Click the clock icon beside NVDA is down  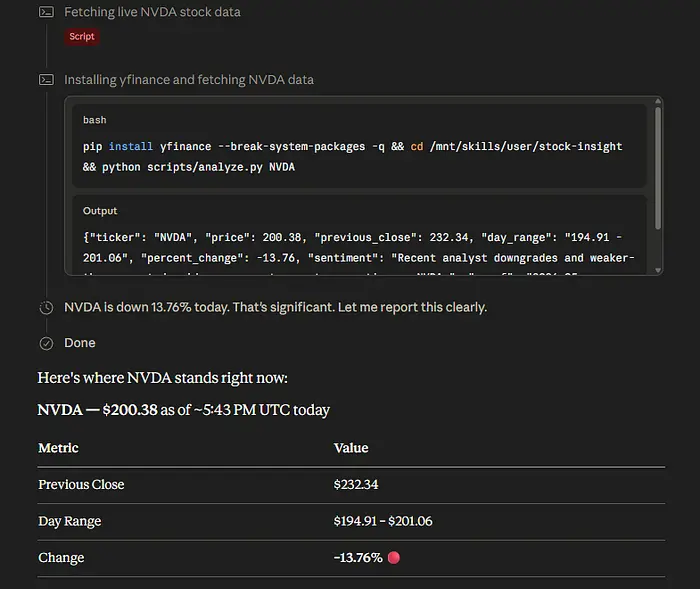pos(46,308)
